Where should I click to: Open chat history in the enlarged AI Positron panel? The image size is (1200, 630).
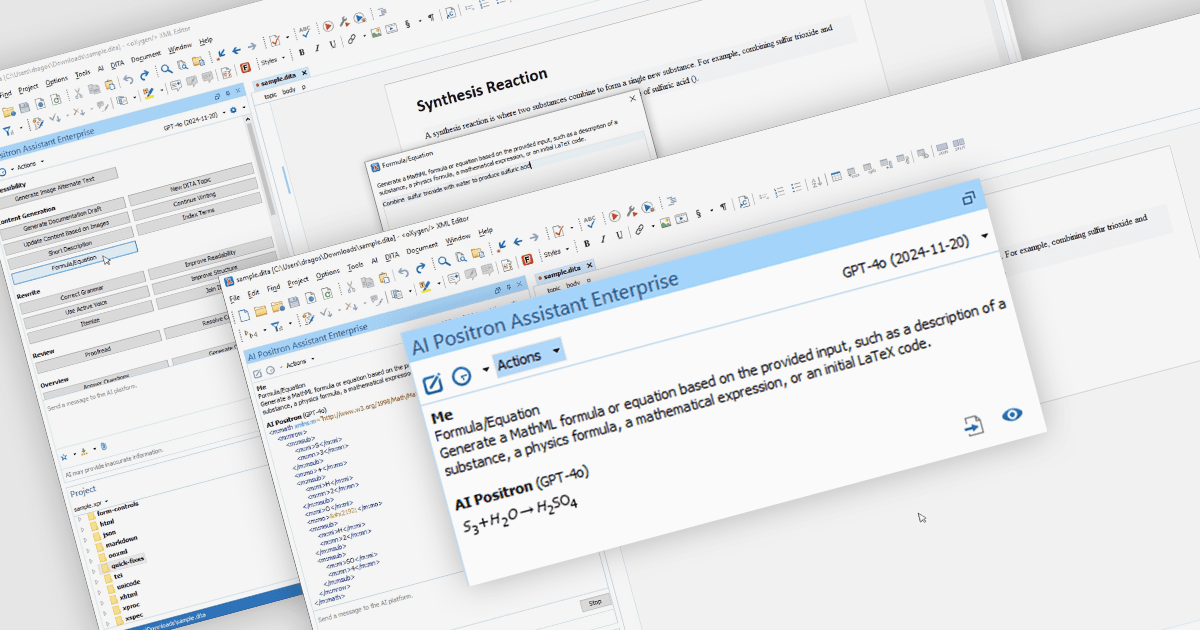point(461,376)
